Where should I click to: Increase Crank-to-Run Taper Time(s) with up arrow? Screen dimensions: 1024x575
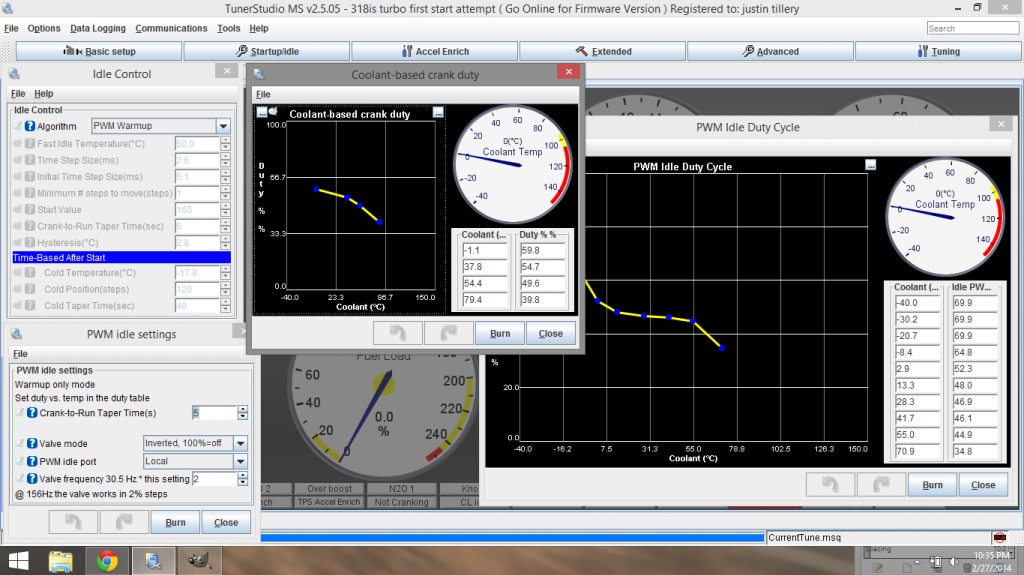[243, 409]
